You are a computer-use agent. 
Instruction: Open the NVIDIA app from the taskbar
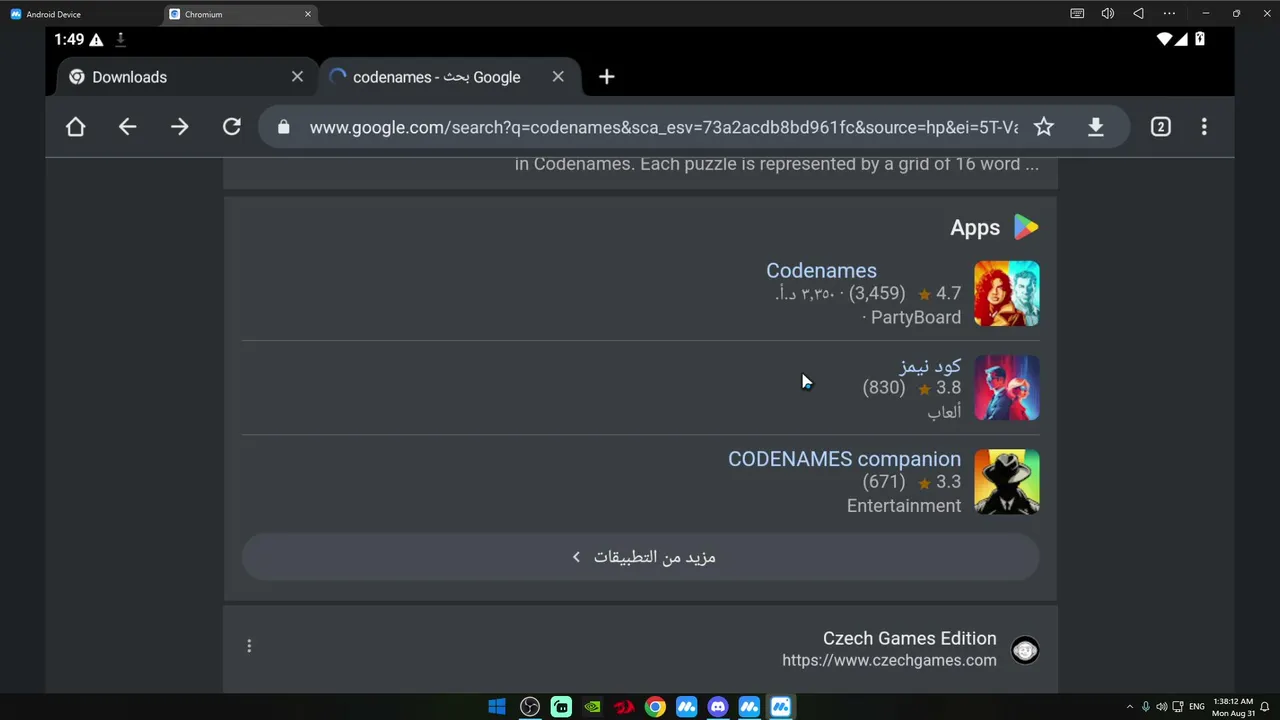point(592,707)
